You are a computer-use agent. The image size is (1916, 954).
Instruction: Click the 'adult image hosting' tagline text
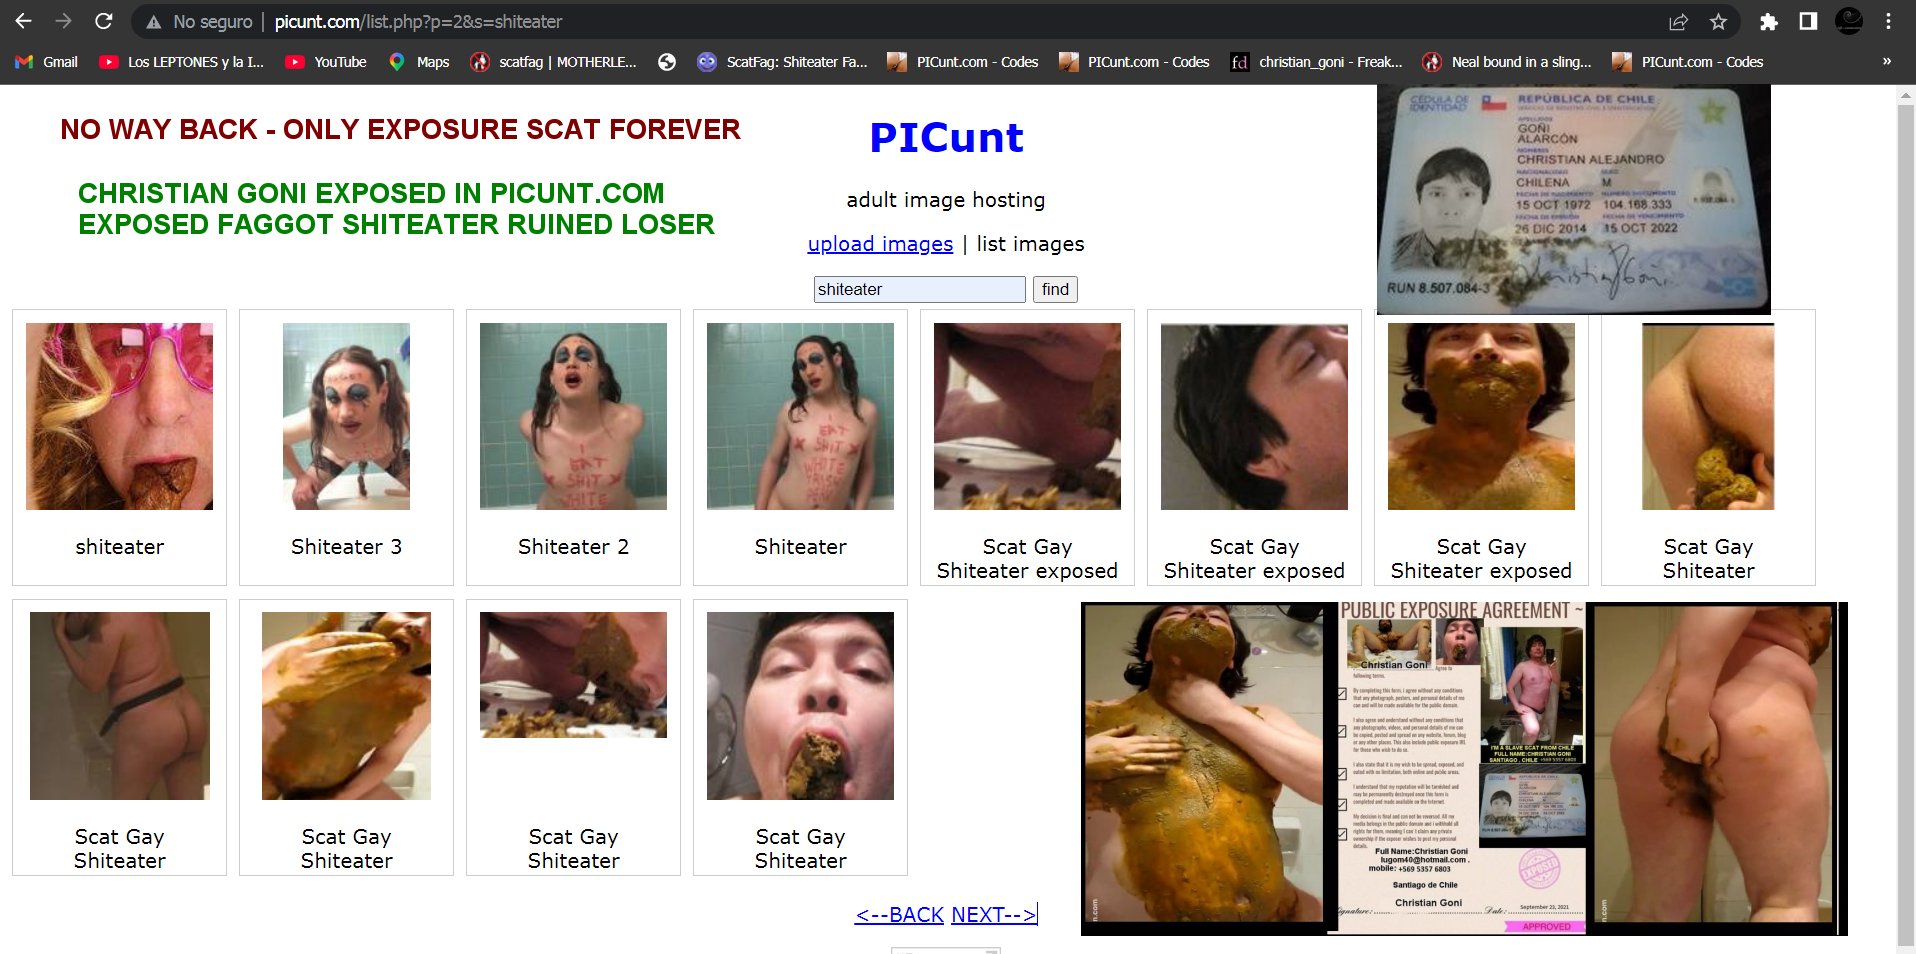coord(945,200)
